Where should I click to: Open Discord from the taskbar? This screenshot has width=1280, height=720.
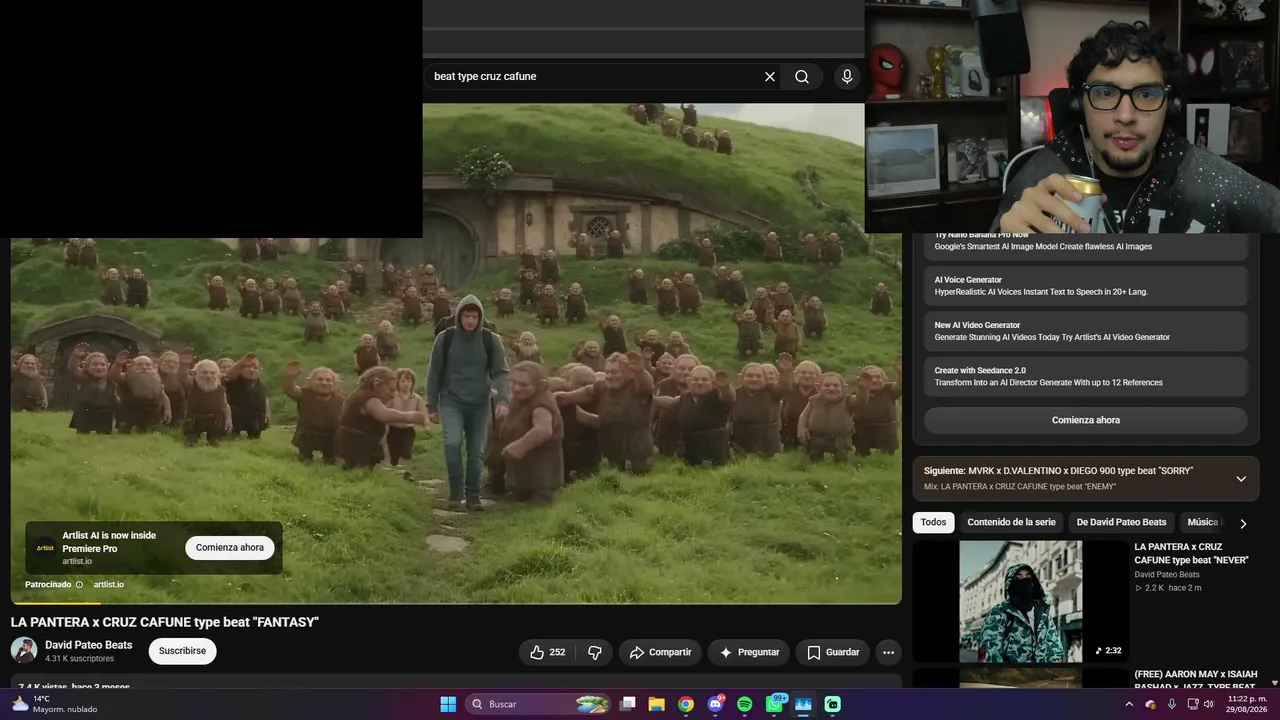715,704
